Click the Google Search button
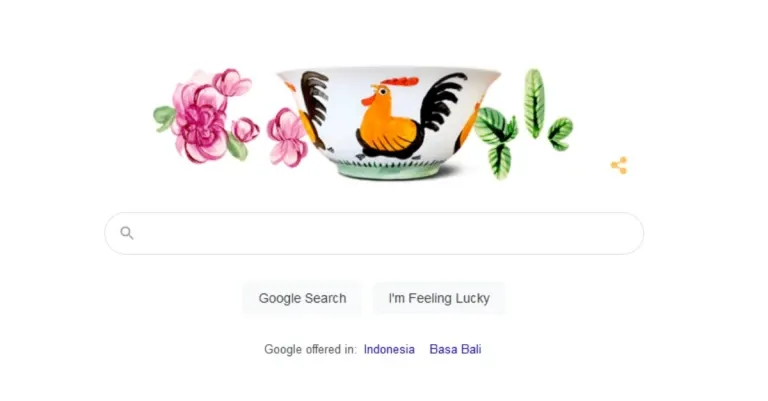This screenshot has height=401, width=768. pos(302,298)
